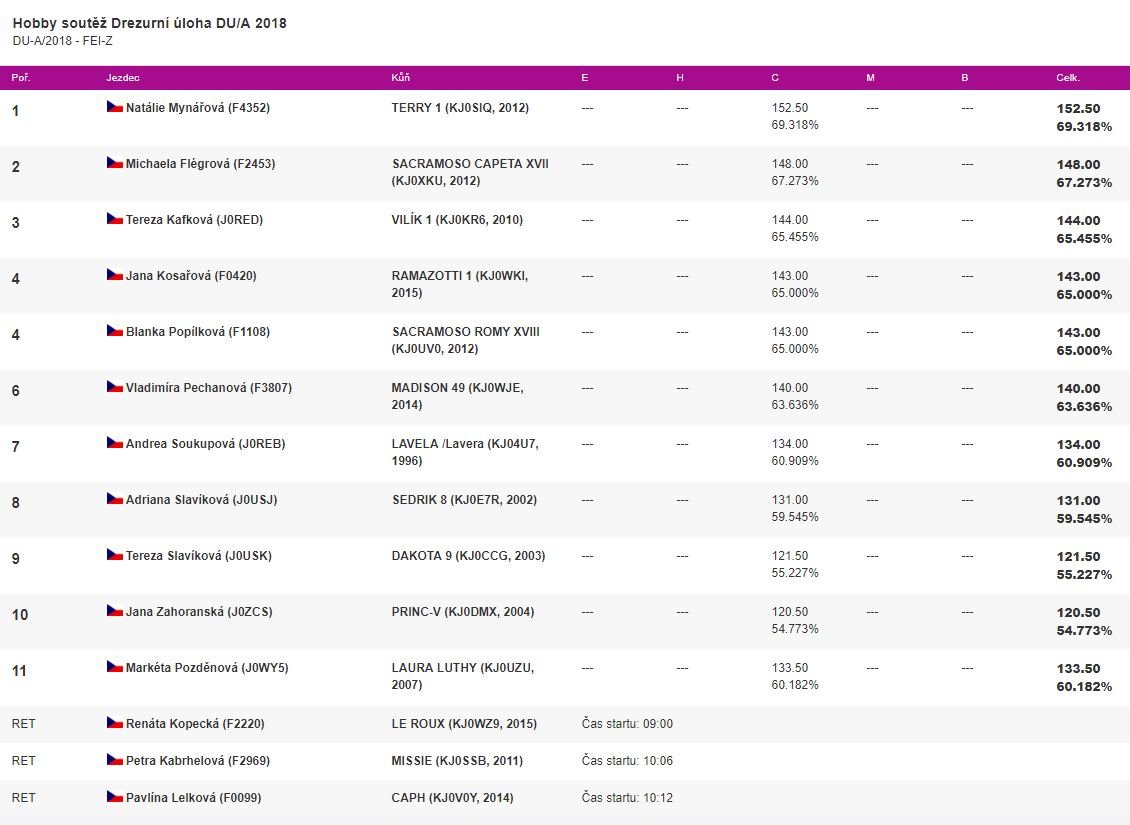Screen dimensions: 1130x825
Task: Open horse LAURA LUTHY entry
Action: pyautogui.click(x=463, y=676)
